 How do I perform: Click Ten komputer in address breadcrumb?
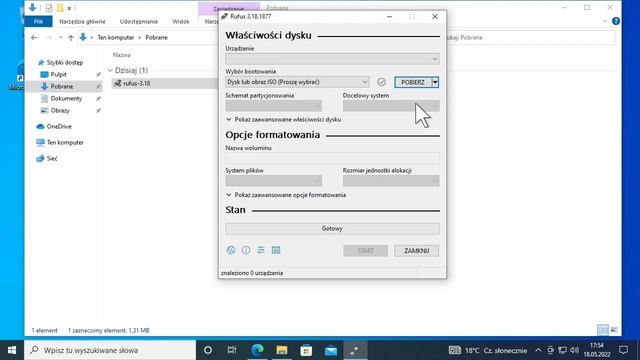click(116, 38)
